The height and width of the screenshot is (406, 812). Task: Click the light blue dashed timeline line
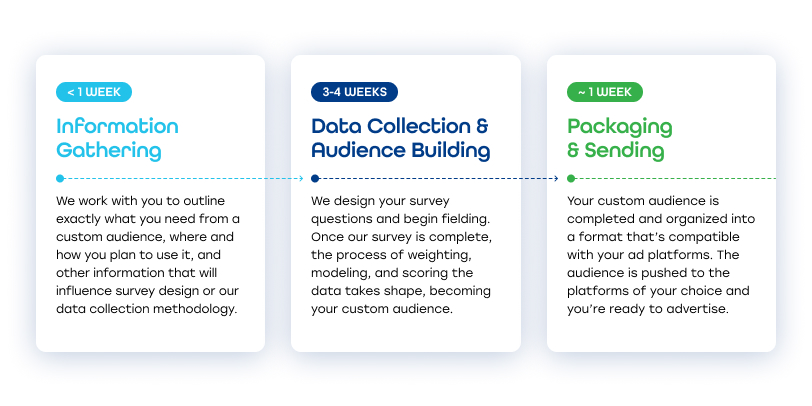(x=182, y=179)
